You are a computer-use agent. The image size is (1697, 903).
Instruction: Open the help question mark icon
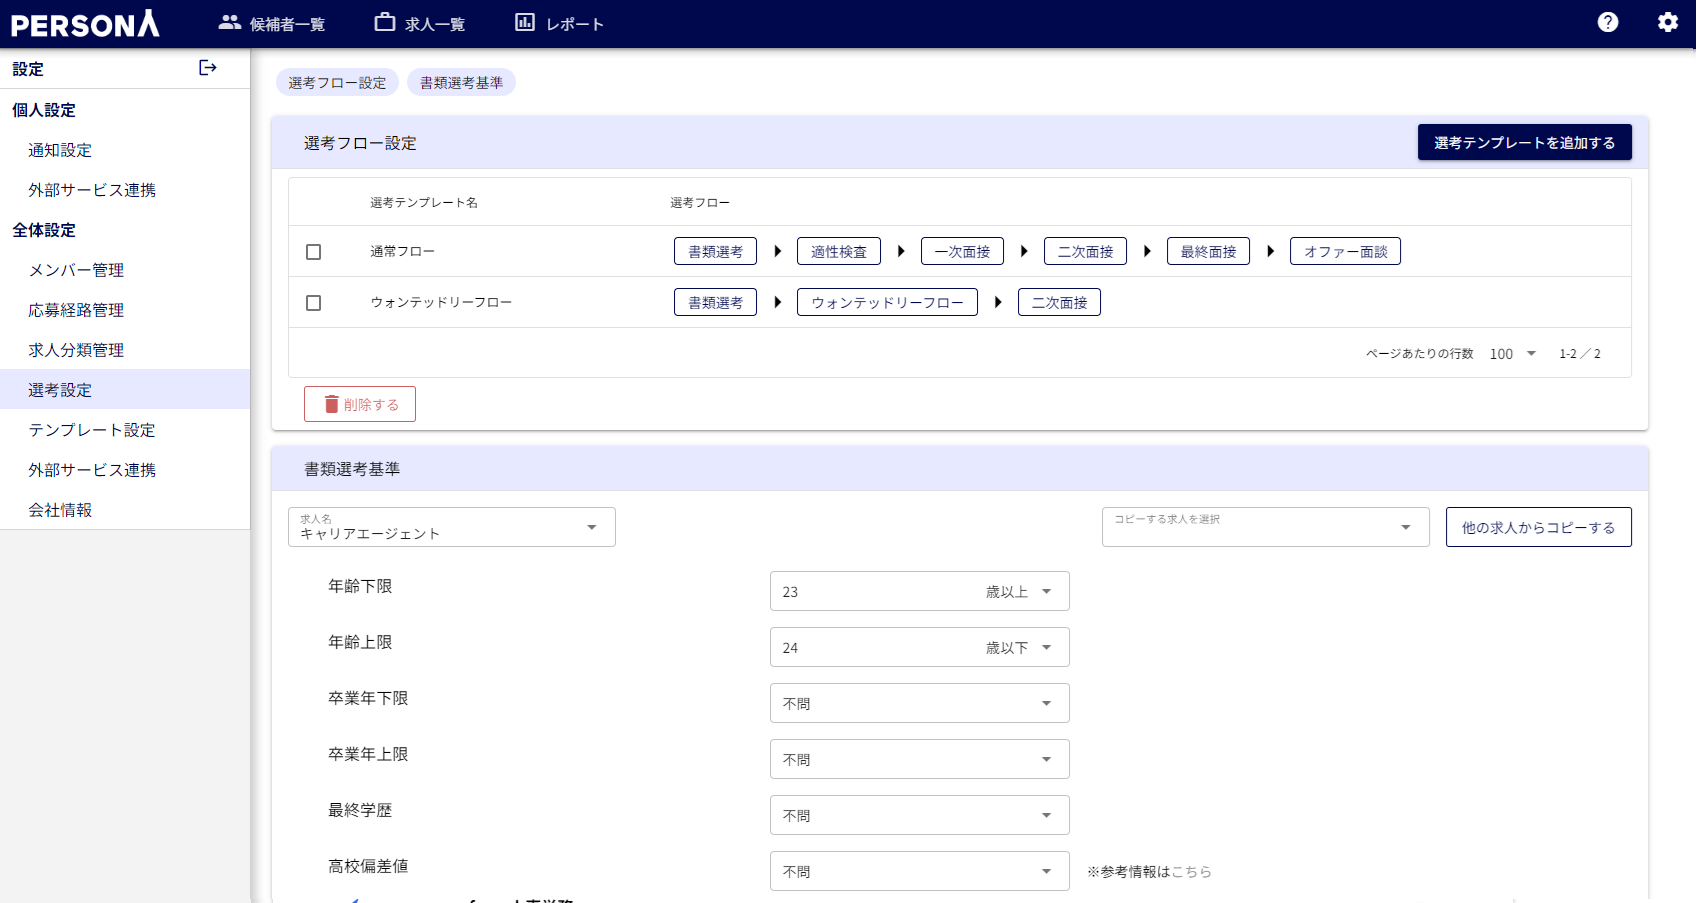[1608, 22]
